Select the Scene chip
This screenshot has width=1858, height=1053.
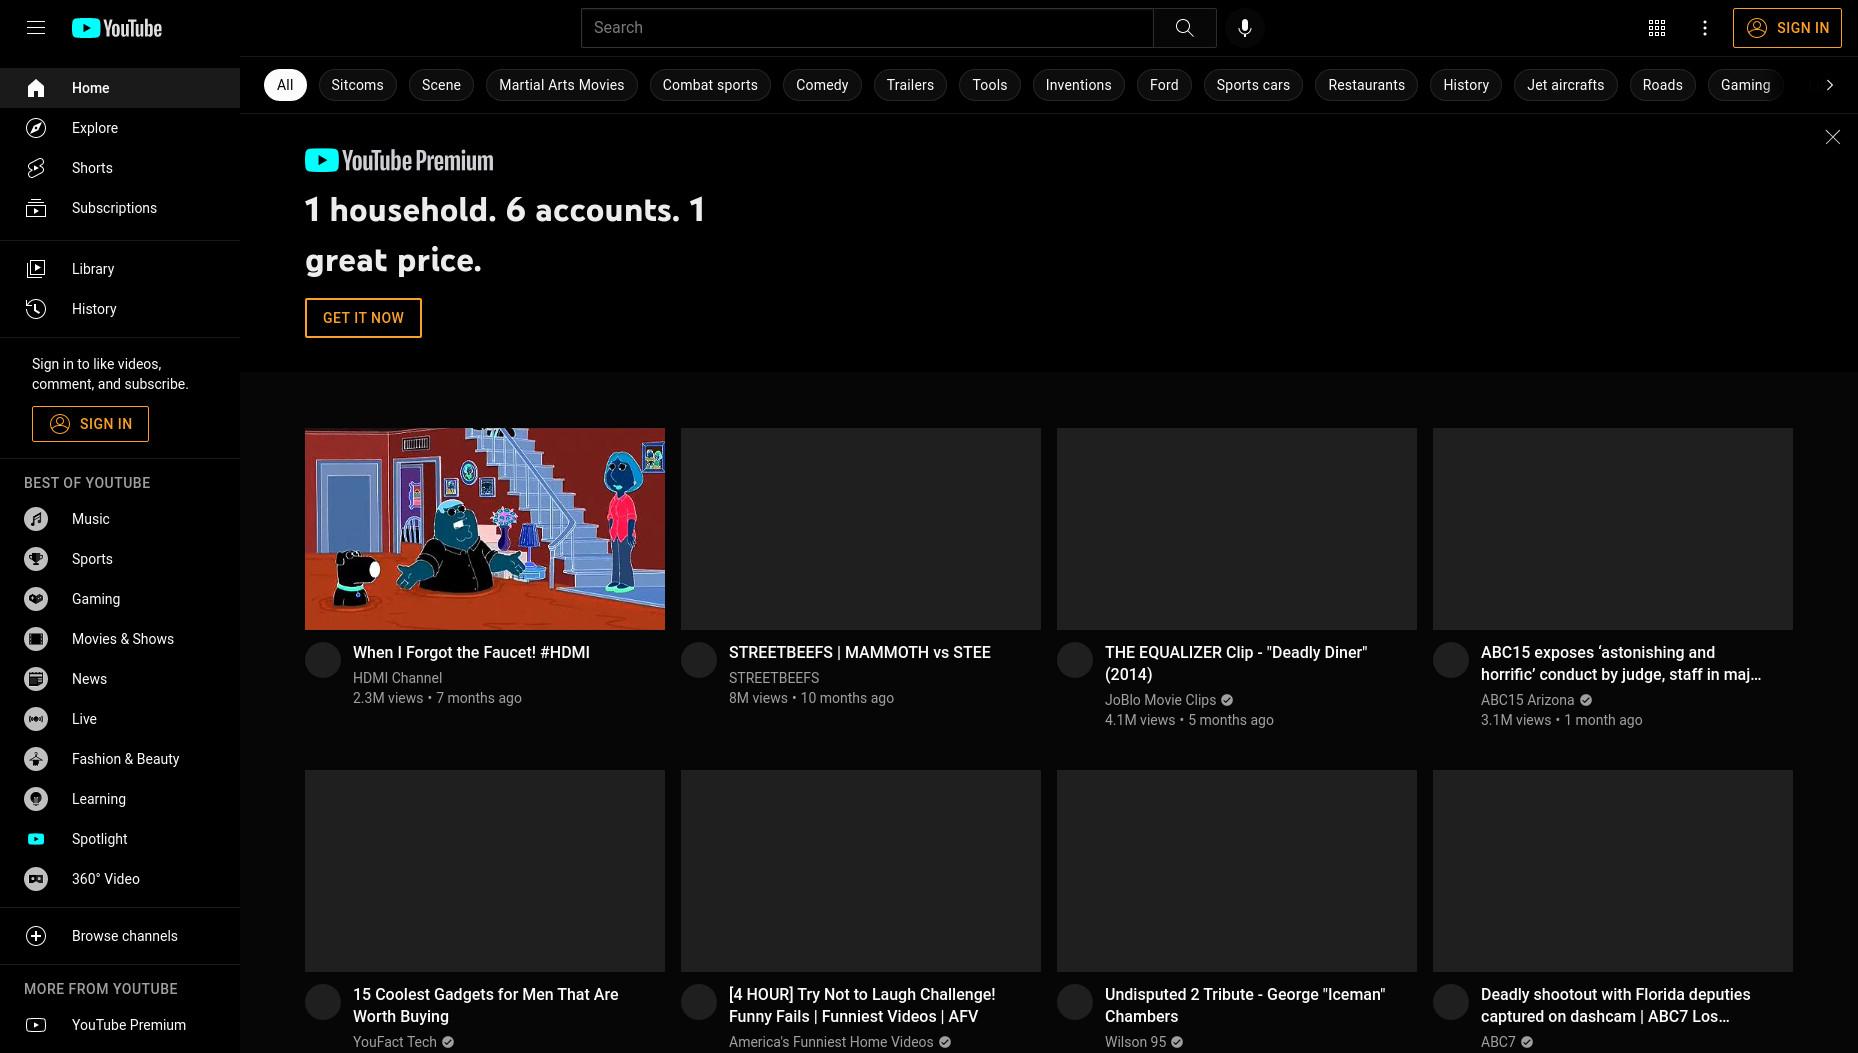click(x=441, y=85)
